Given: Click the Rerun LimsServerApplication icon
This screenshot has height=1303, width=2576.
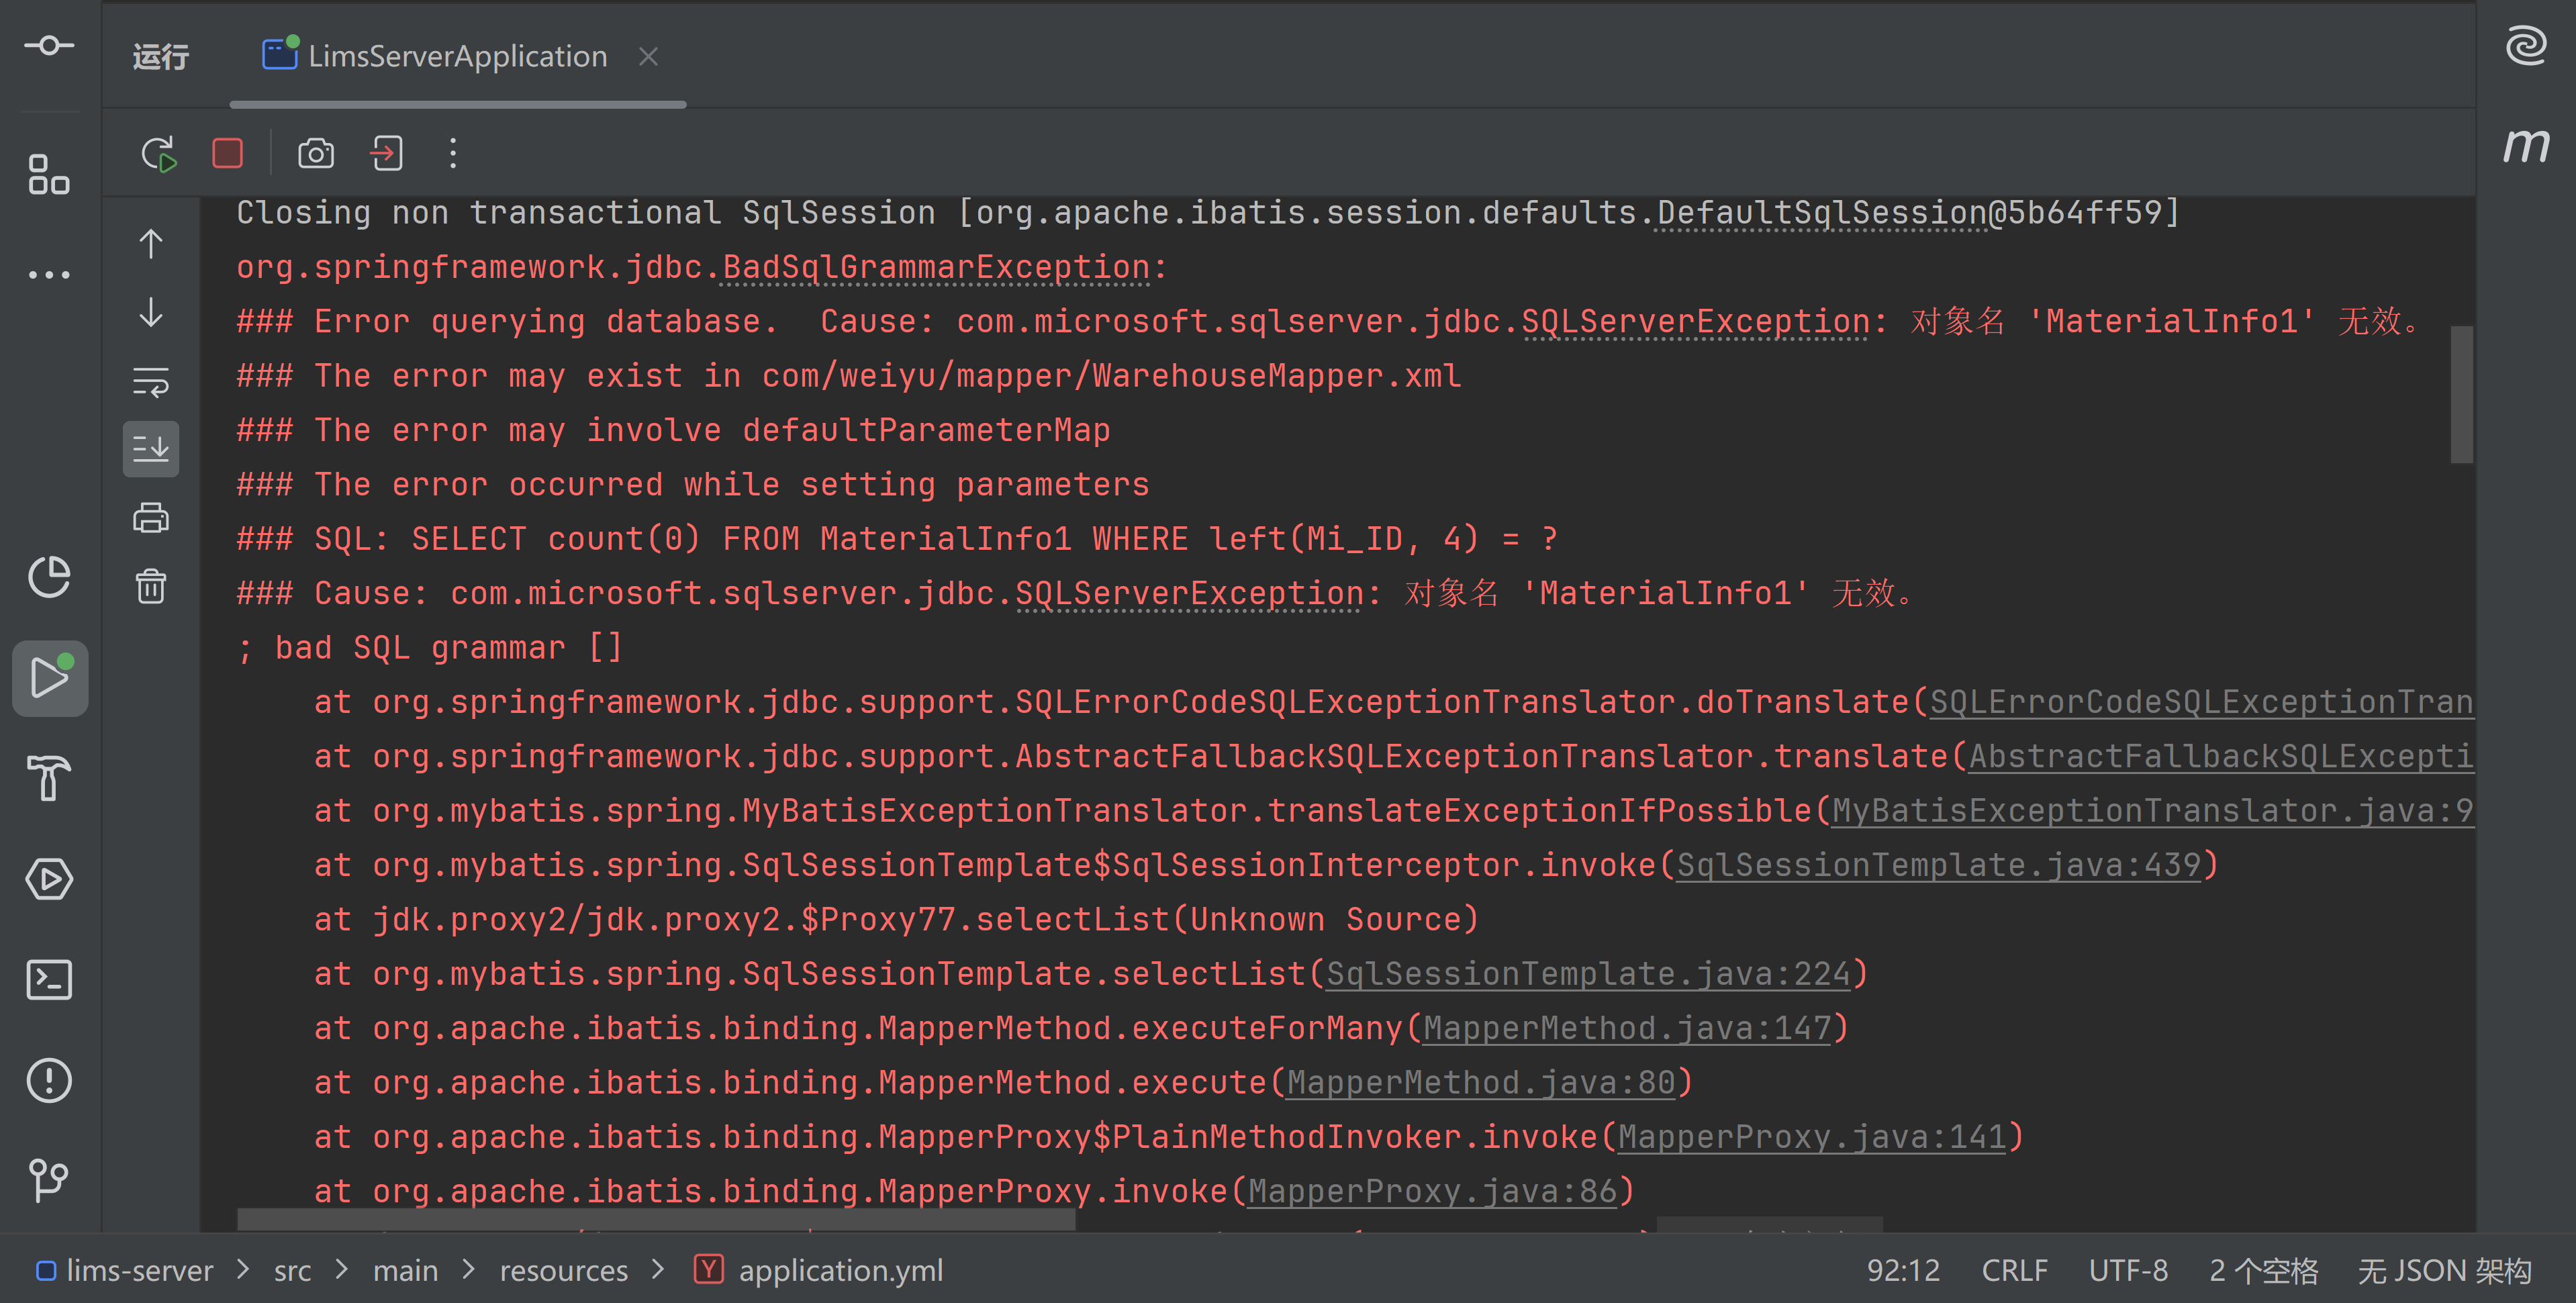Looking at the screenshot, I should 158,154.
